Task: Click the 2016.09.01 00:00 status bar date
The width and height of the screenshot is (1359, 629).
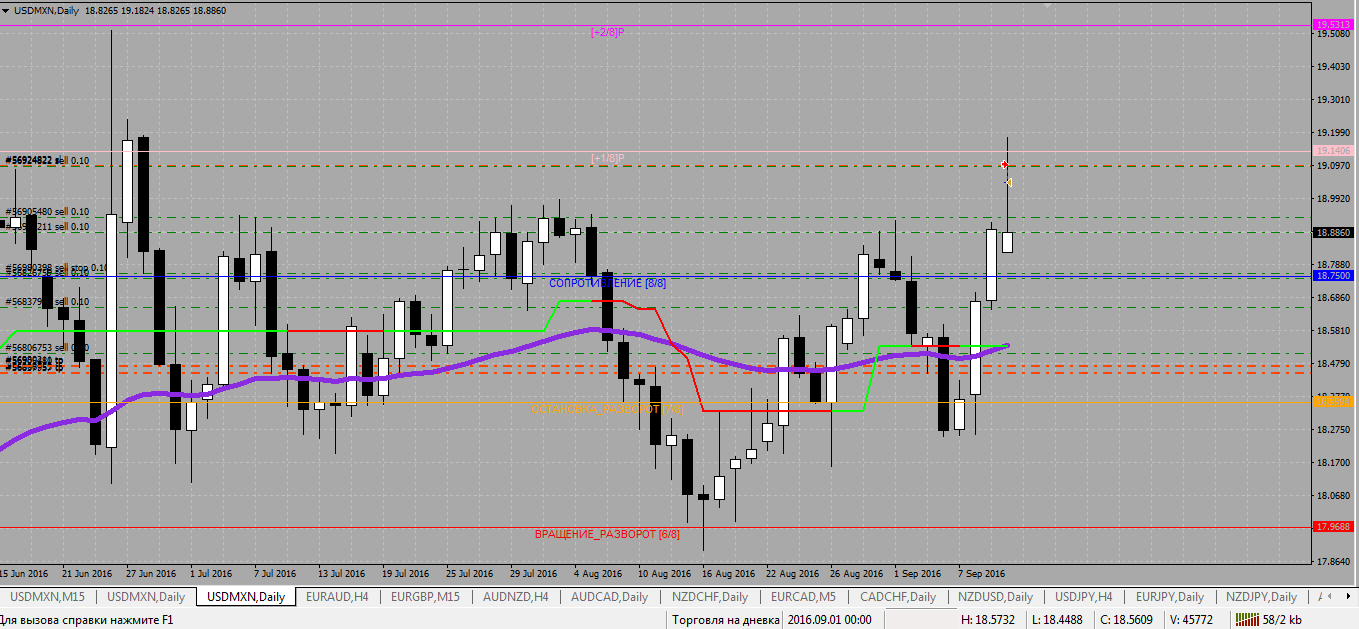Action: point(830,620)
